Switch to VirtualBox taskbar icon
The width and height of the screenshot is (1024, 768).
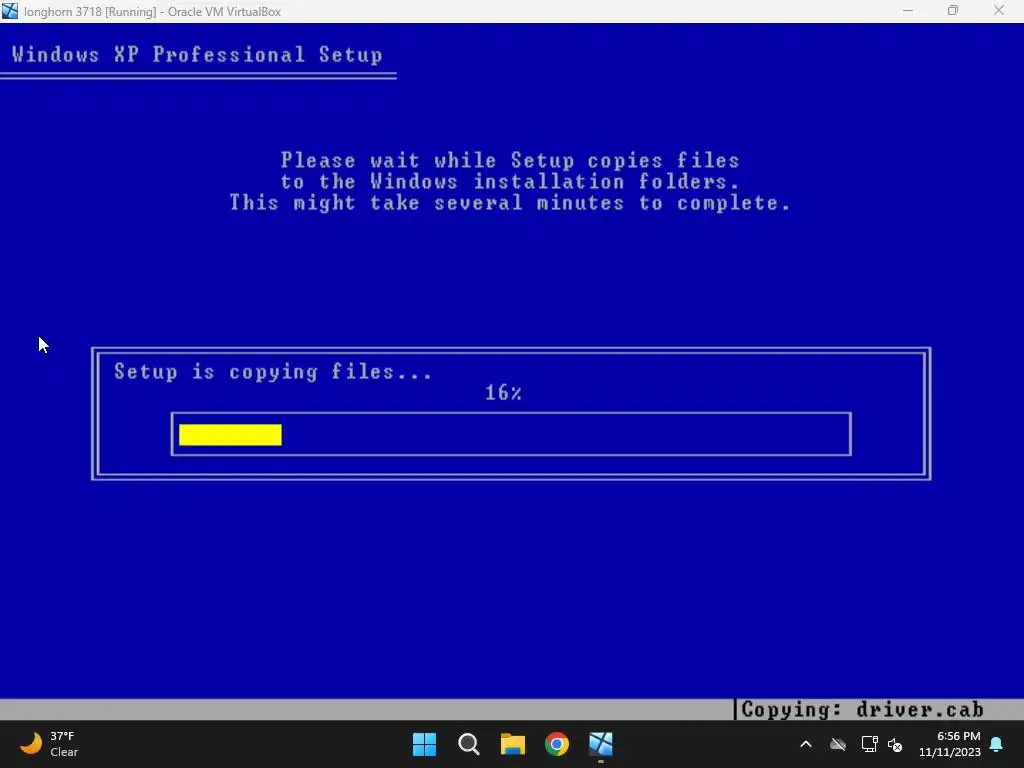coord(601,744)
